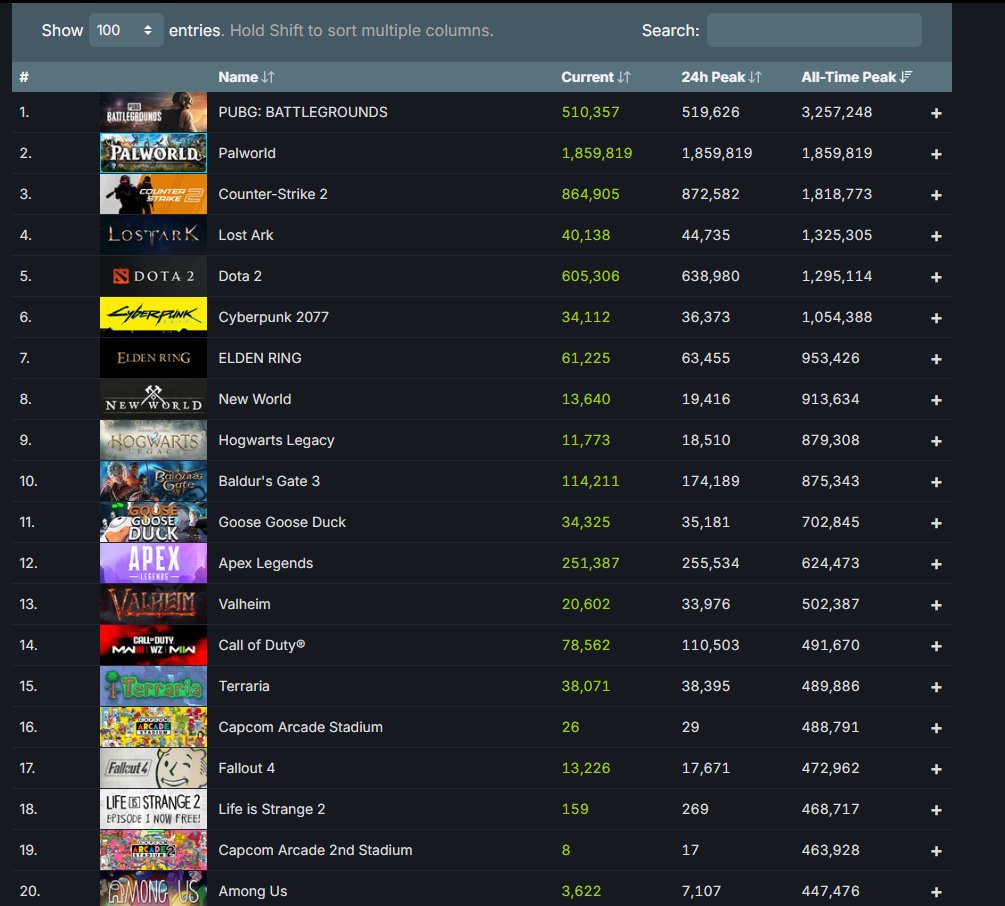This screenshot has height=906, width=1005.
Task: Select Among Us current players 3,622
Action: pos(581,891)
